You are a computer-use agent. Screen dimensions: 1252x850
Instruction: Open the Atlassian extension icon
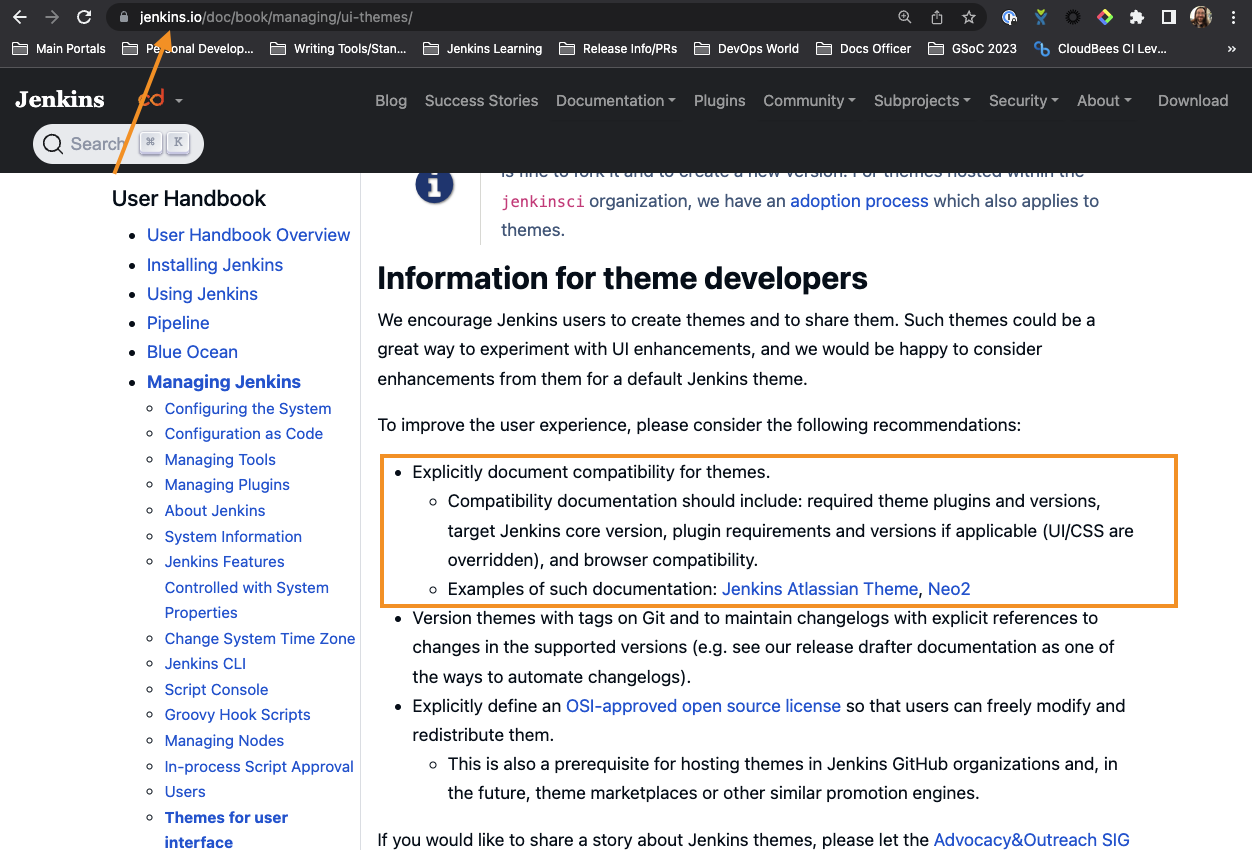[1041, 17]
